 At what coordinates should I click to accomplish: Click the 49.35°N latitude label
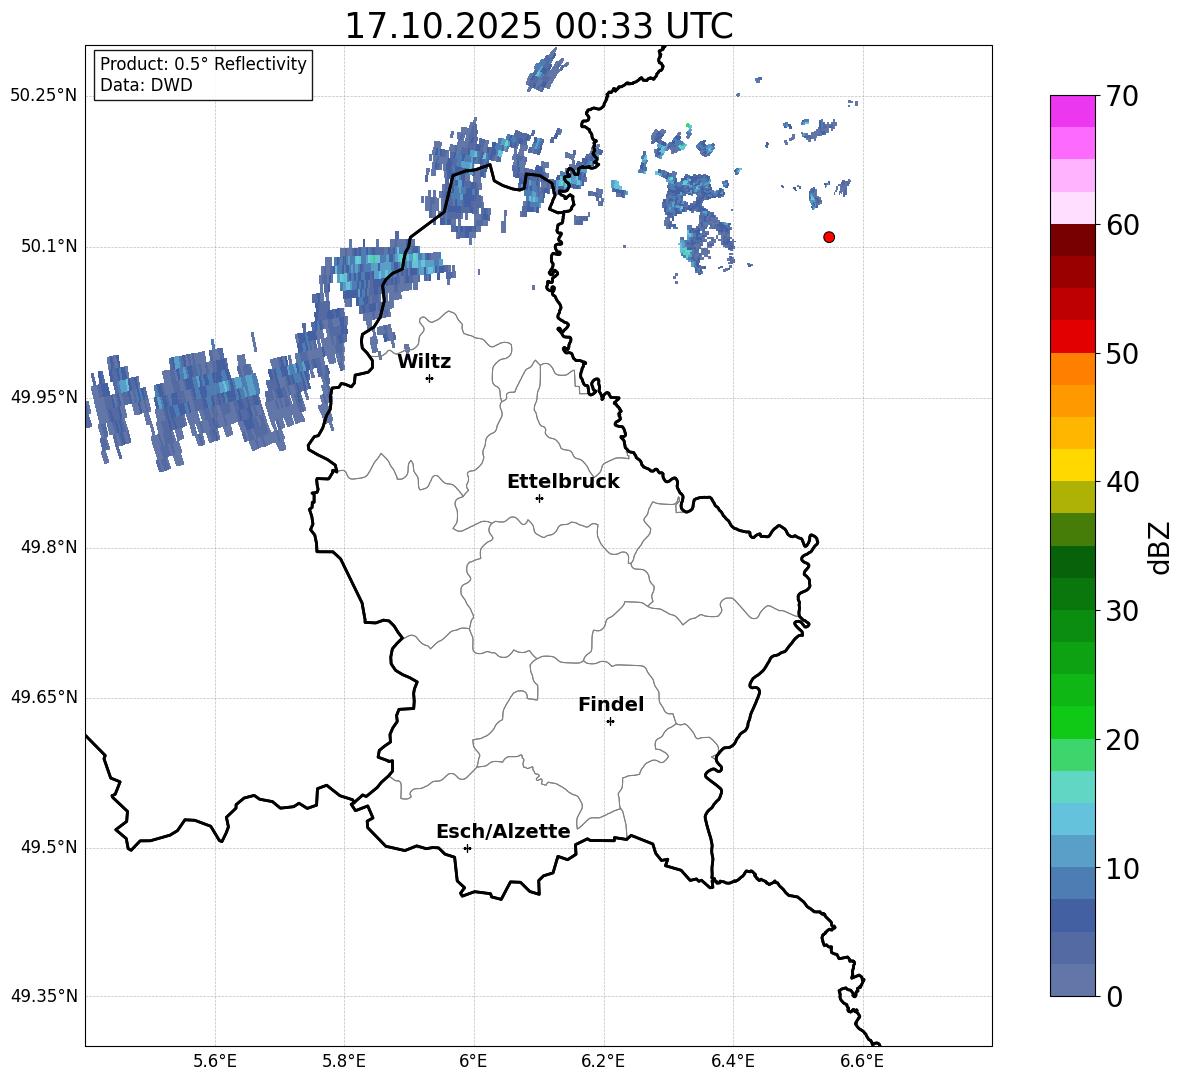pos(44,996)
